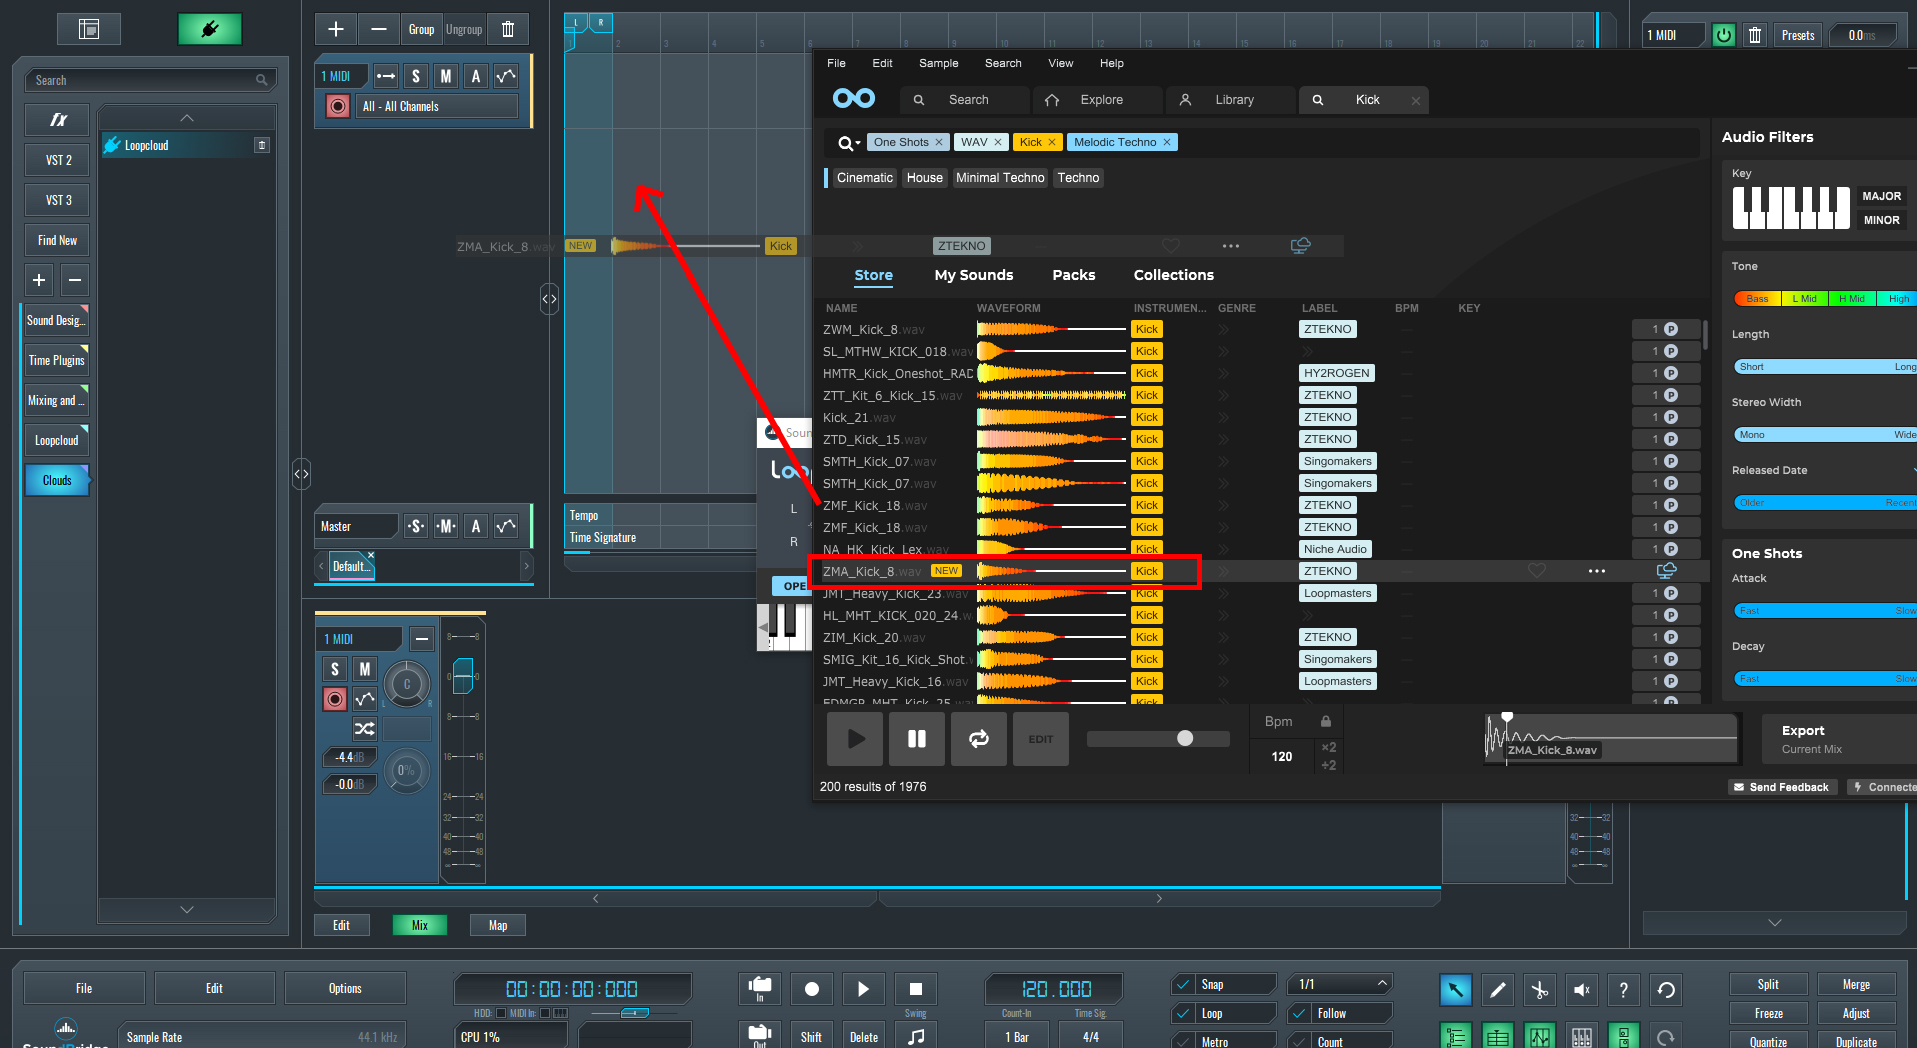Open the Loopcloud logo home

click(x=853, y=99)
